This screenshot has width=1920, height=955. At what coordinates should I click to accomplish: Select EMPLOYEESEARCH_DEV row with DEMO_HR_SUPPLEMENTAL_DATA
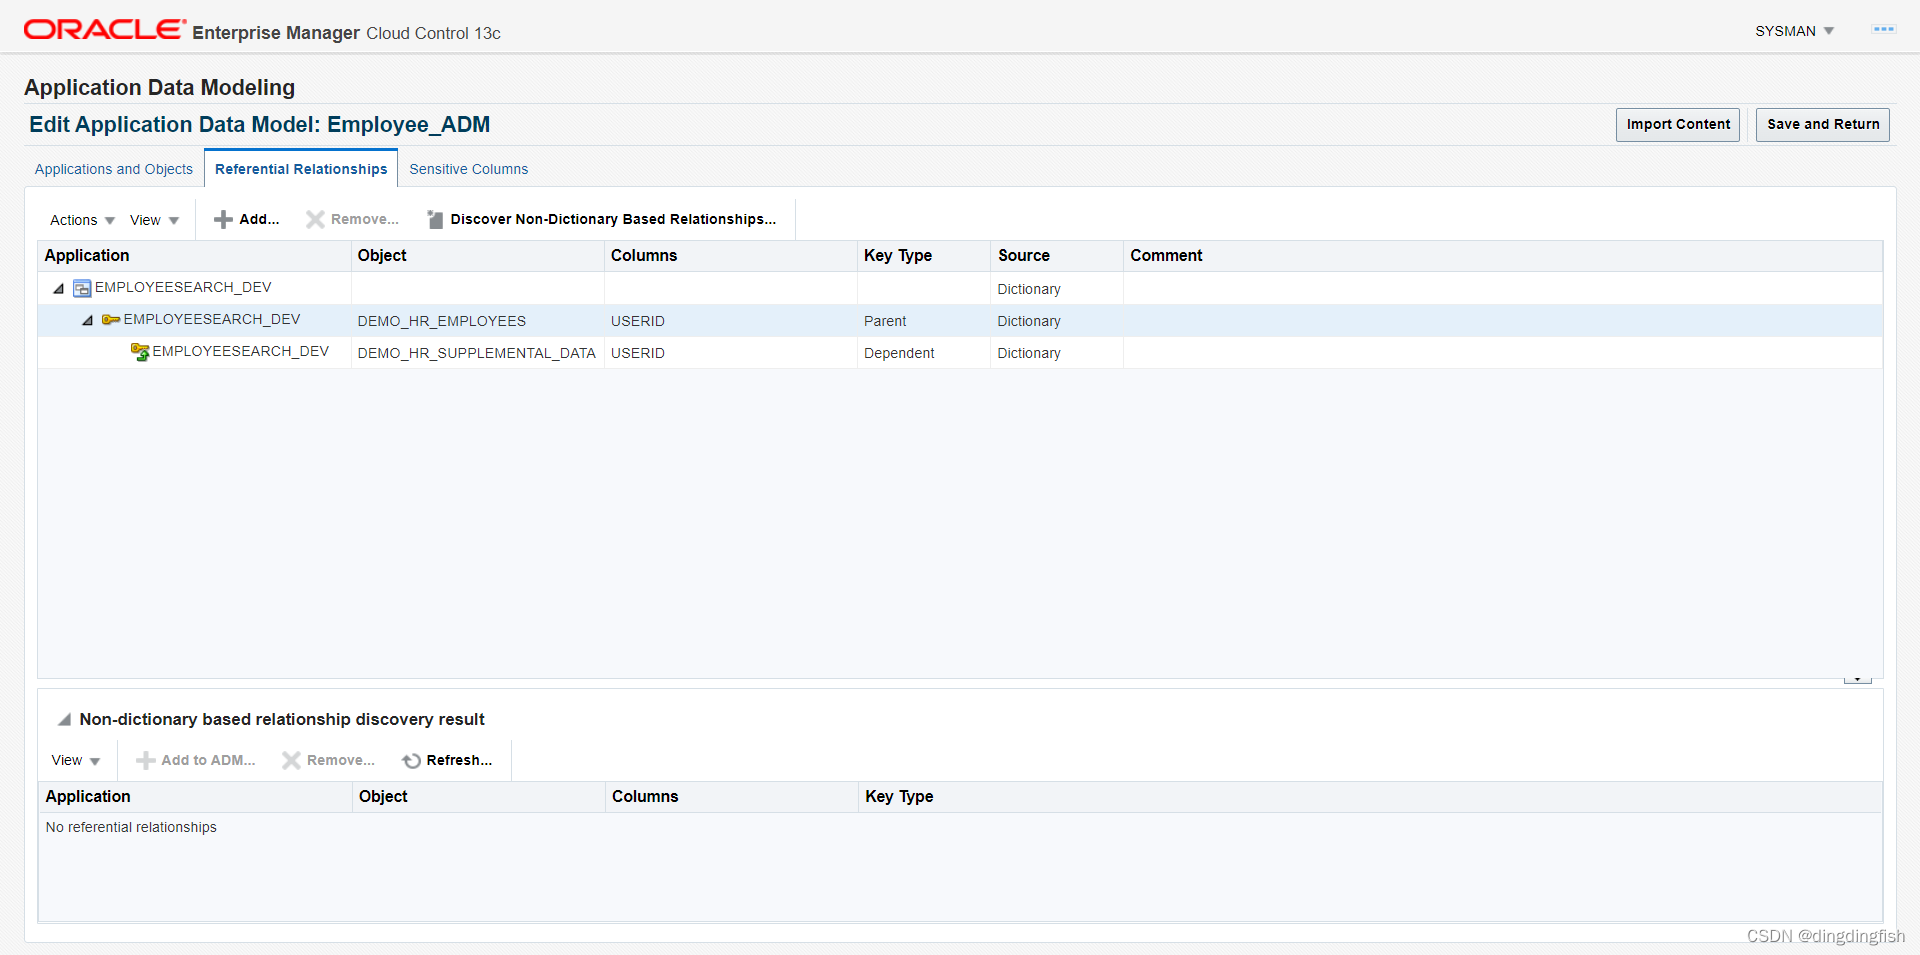click(x=960, y=352)
